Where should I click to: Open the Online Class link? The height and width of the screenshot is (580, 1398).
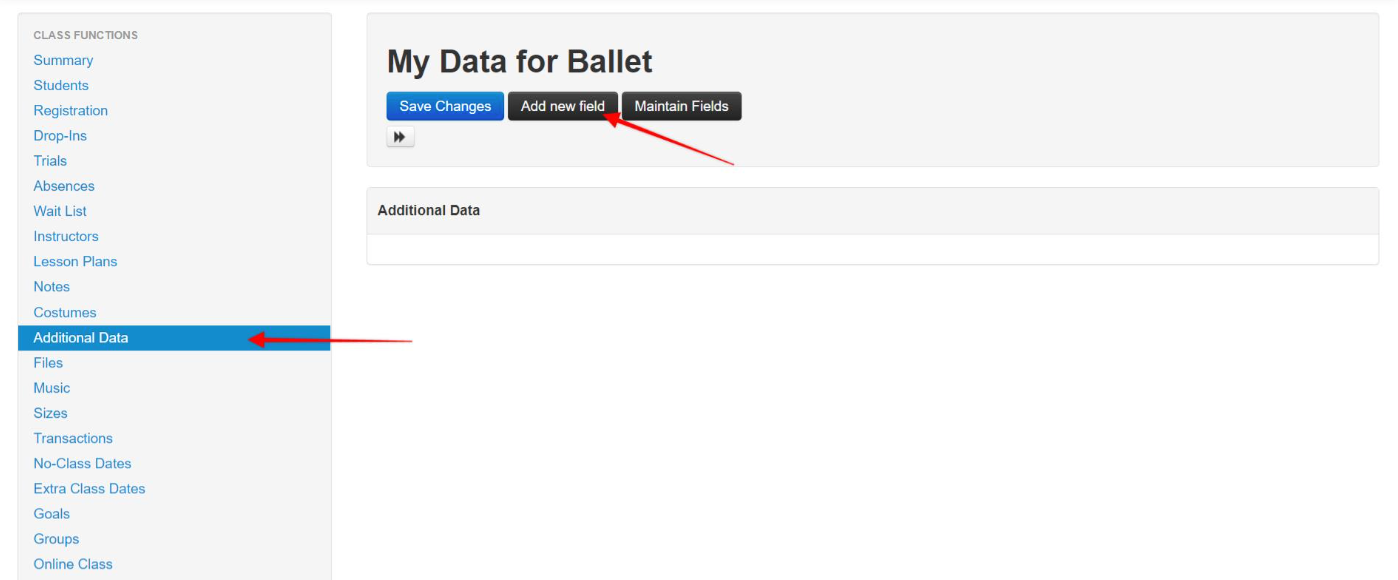tap(73, 564)
